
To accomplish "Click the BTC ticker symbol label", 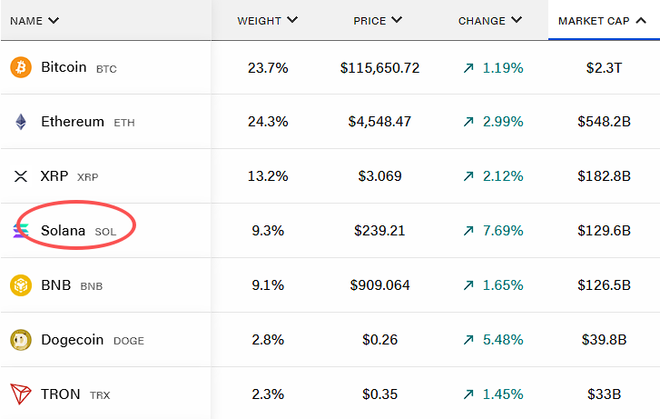I will 106,69.
